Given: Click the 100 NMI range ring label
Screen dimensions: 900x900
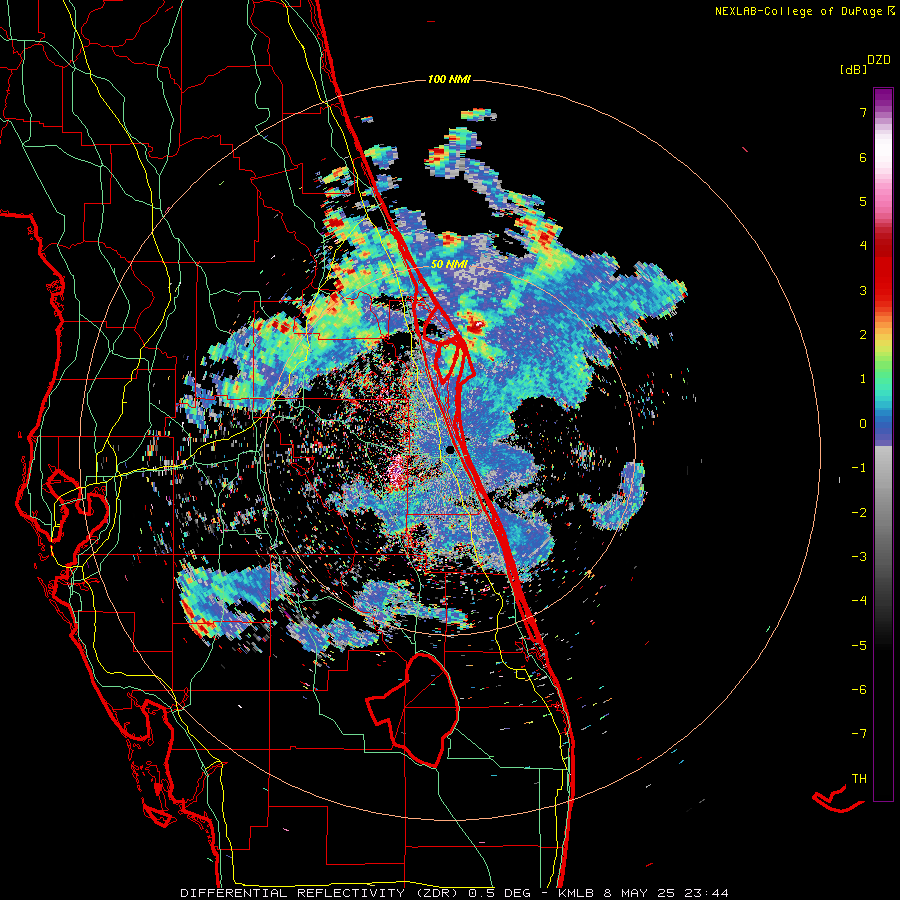Looking at the screenshot, I should coord(449,79).
